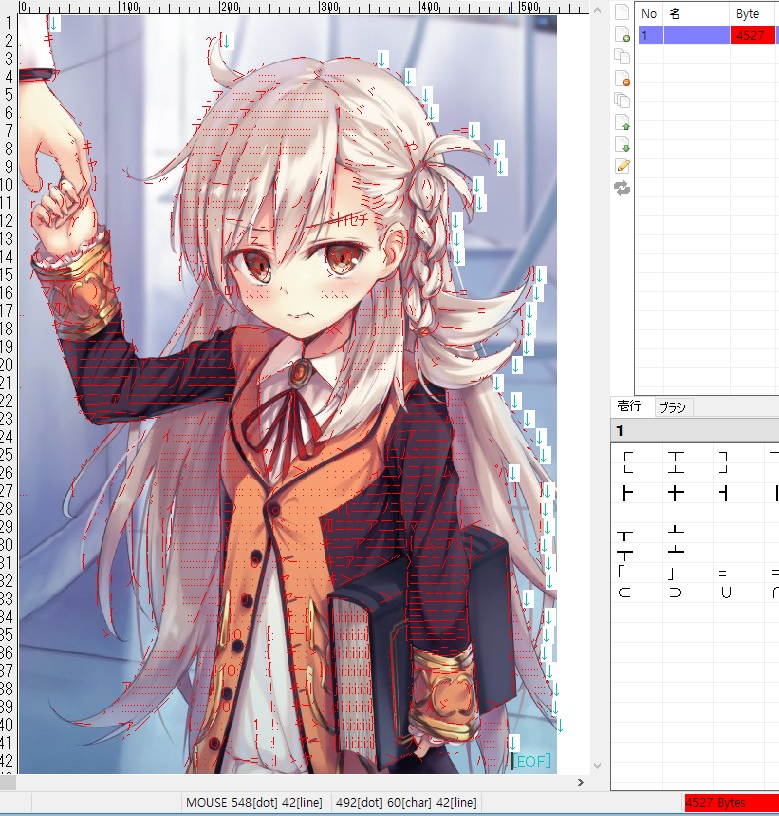Move the page down with the green arrow icon
Screen dimensions: 779x816
[622, 144]
